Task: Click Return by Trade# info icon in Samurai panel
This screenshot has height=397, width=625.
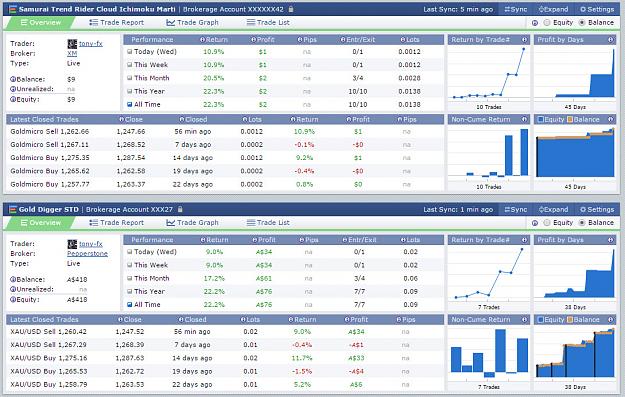Action: (x=525, y=39)
